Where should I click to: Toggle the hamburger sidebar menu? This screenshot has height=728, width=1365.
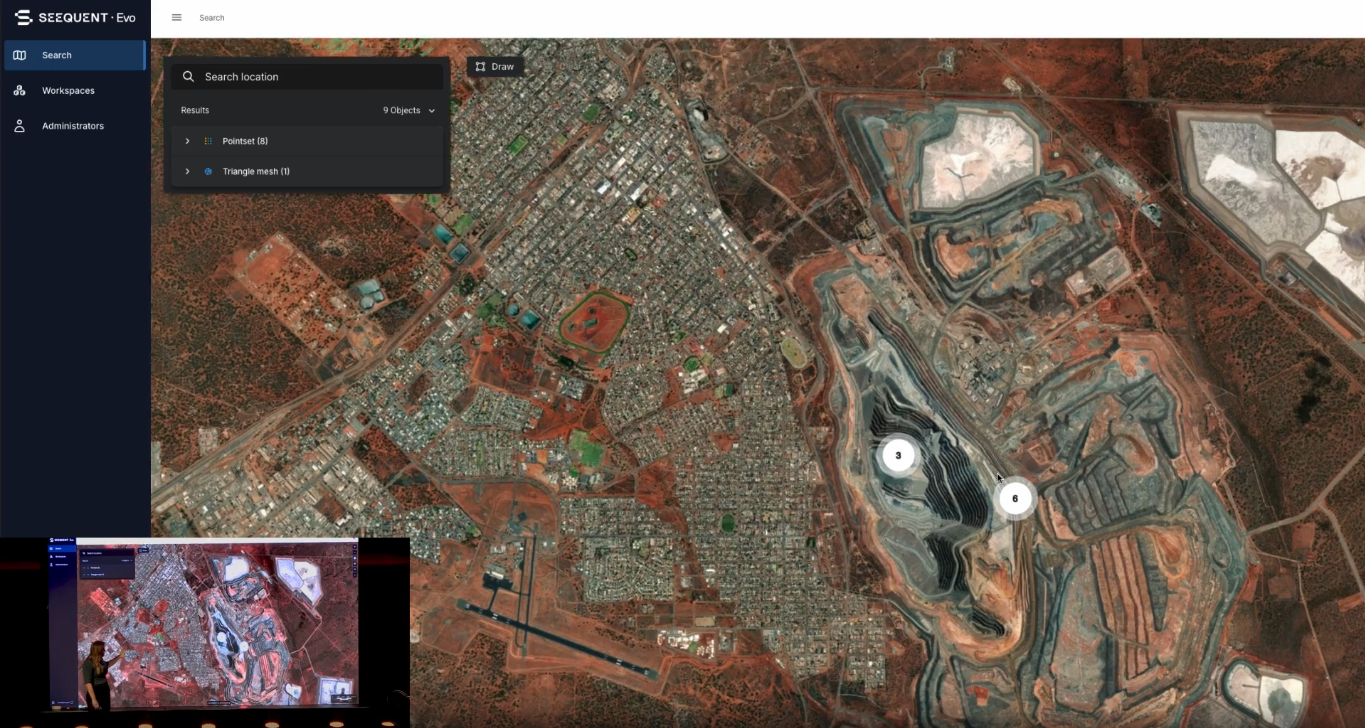coord(177,18)
